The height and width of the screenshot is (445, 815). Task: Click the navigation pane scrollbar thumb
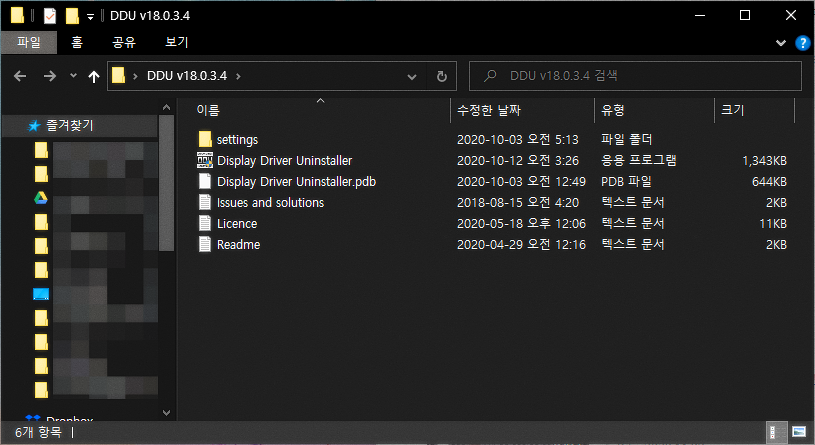[166, 183]
